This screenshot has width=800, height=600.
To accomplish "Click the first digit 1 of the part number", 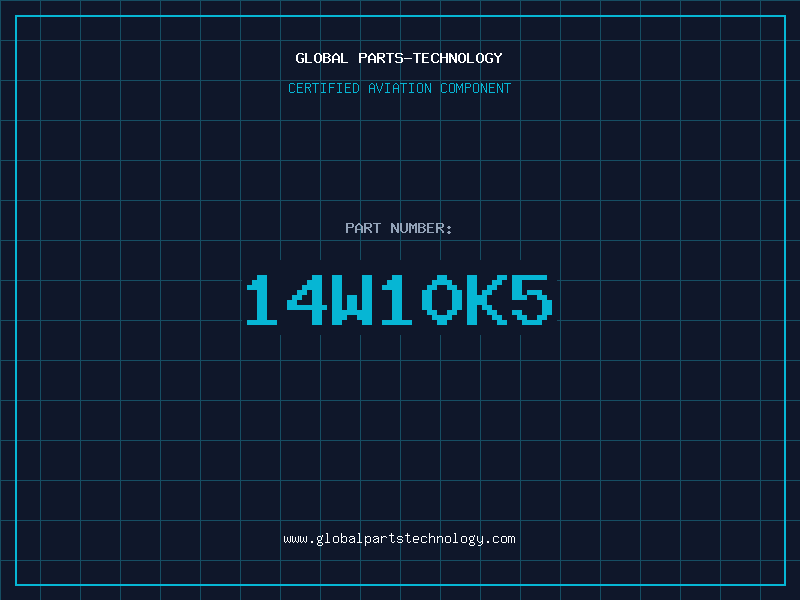I will 262,299.
